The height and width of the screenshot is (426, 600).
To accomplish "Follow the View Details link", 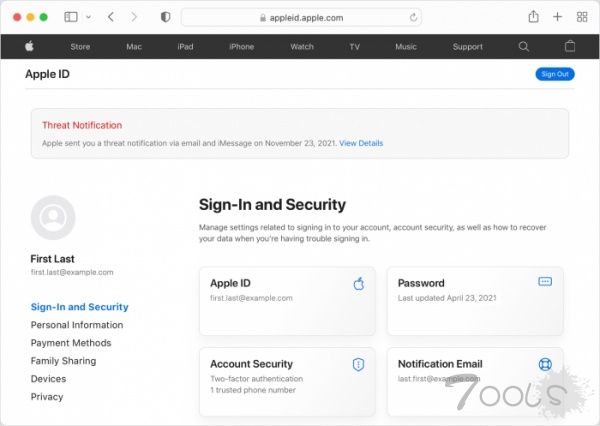I will tap(361, 143).
